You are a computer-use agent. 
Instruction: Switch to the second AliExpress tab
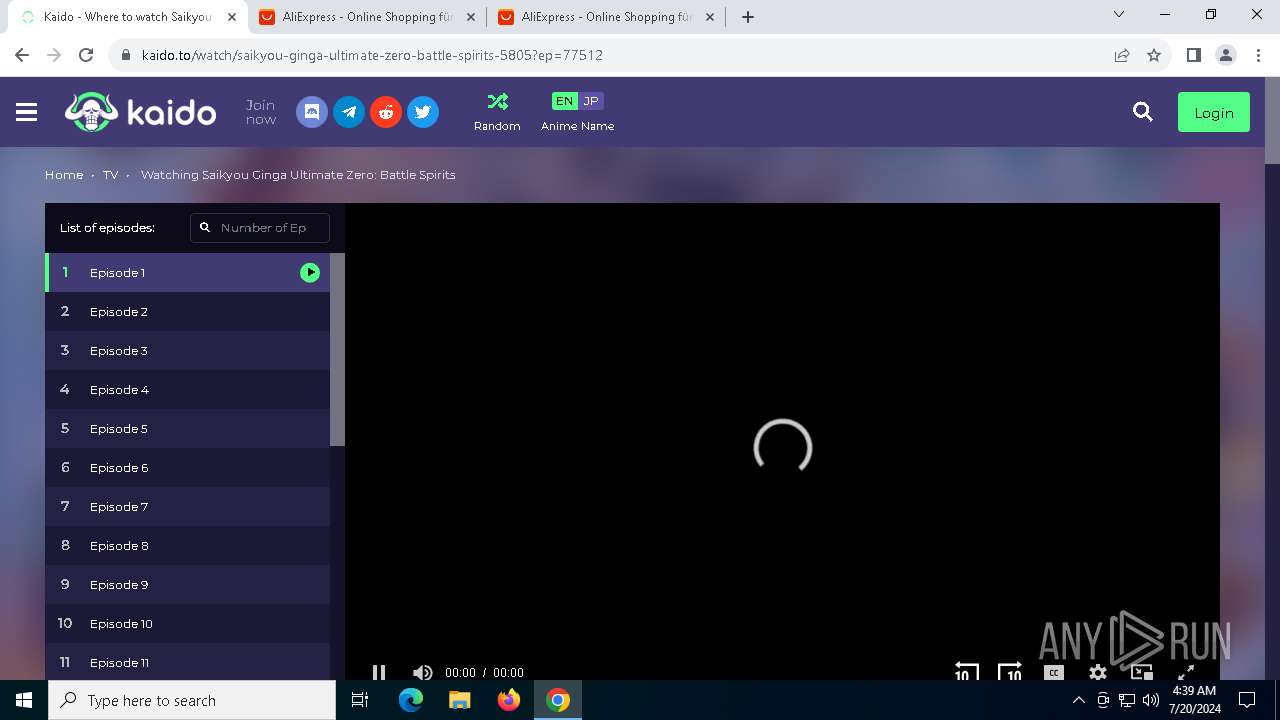coord(605,17)
